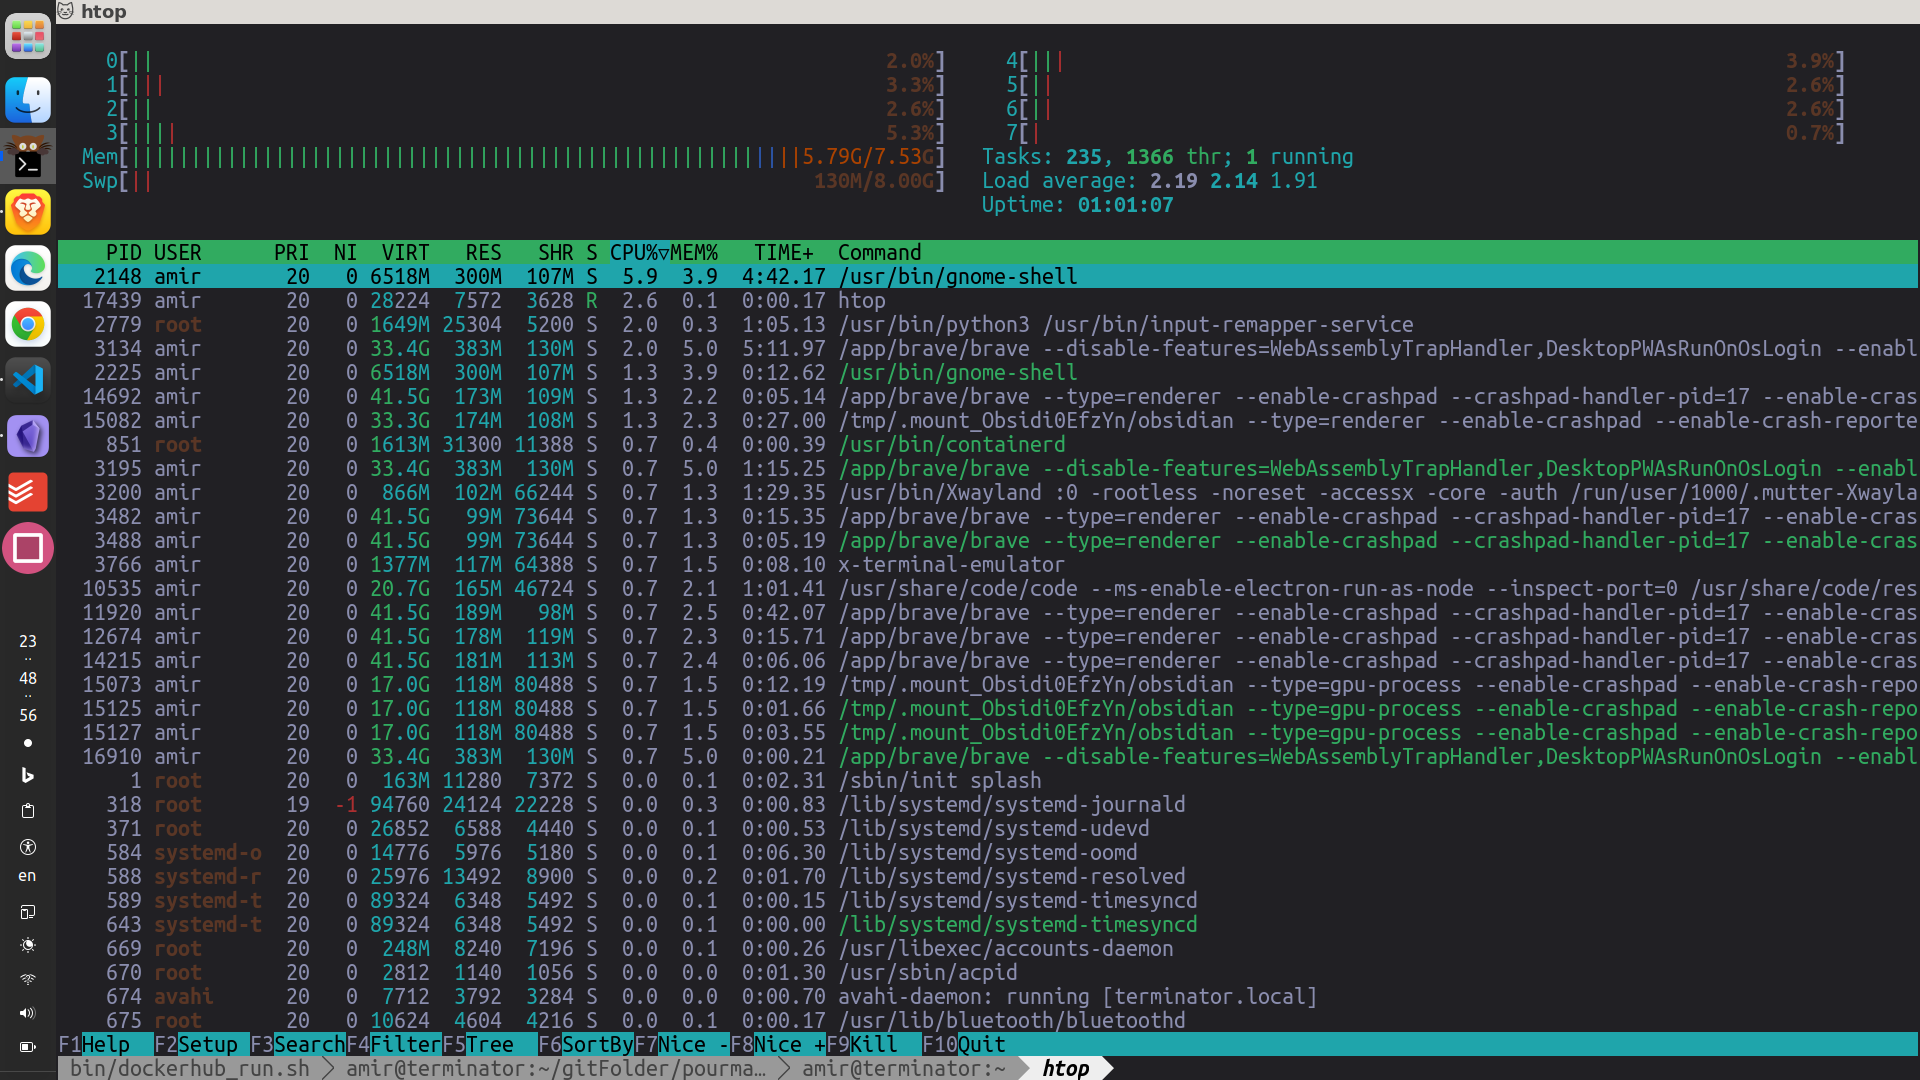This screenshot has height=1080, width=1920.
Task: Click F2 Setup in htop footer
Action: pos(202,1044)
